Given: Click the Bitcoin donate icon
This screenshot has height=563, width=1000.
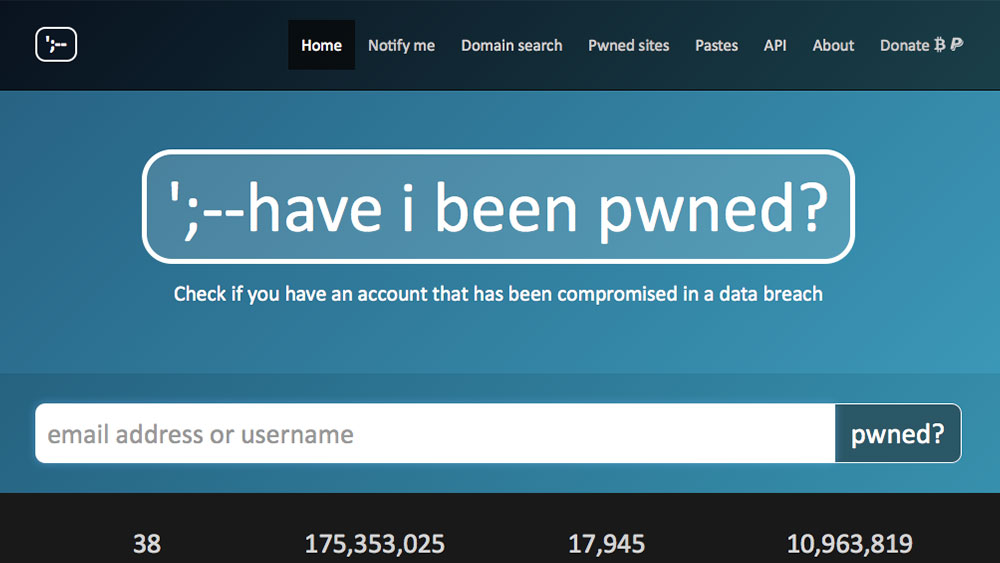Looking at the screenshot, I should [939, 45].
